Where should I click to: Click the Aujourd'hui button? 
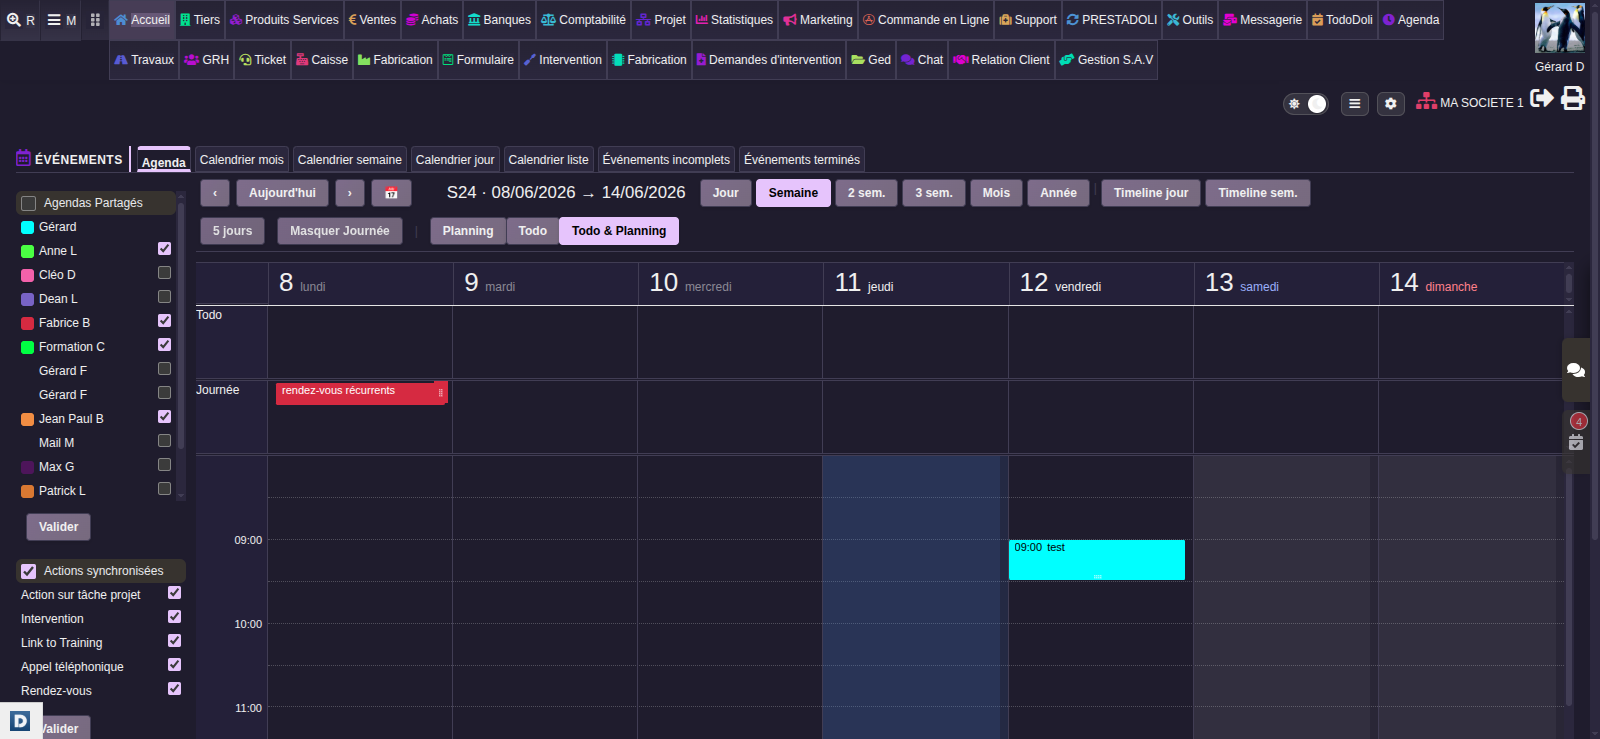click(x=282, y=193)
